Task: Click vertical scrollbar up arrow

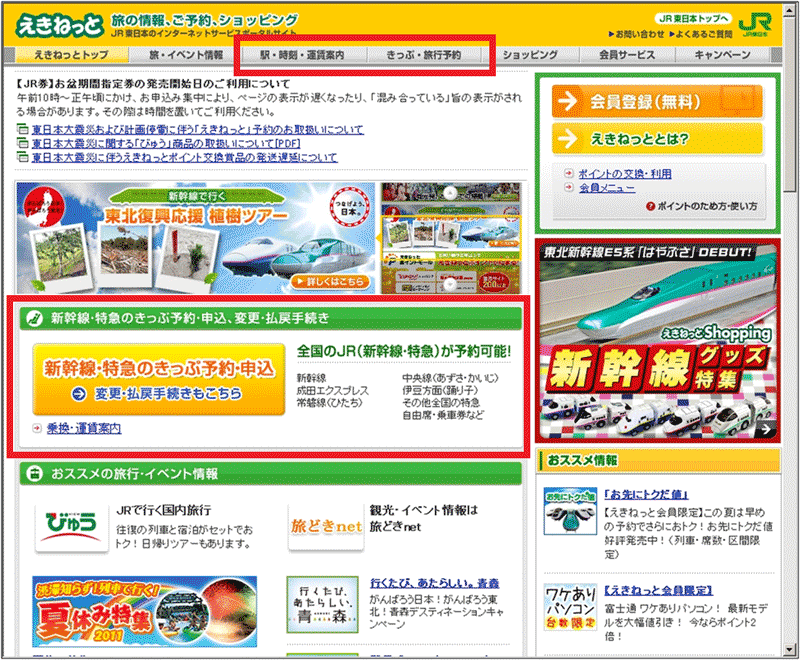Action: (x=791, y=11)
